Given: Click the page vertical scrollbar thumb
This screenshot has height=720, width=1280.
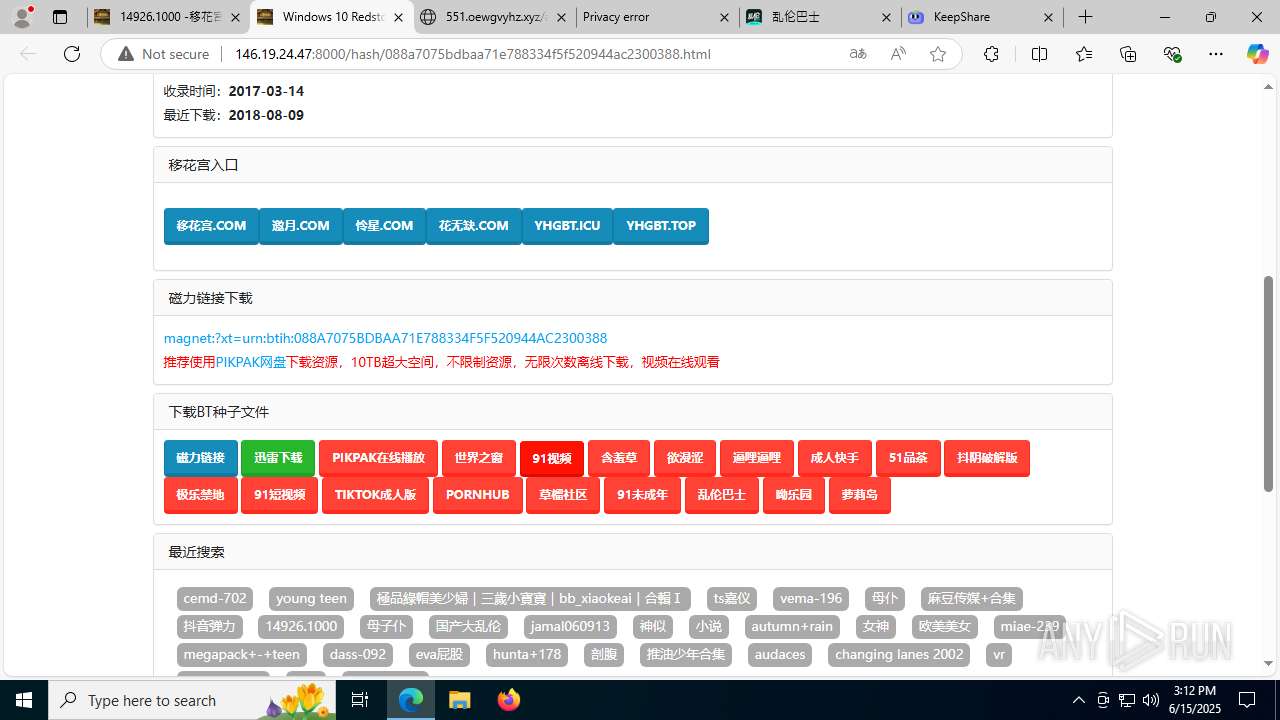Looking at the screenshot, I should point(1269,385).
